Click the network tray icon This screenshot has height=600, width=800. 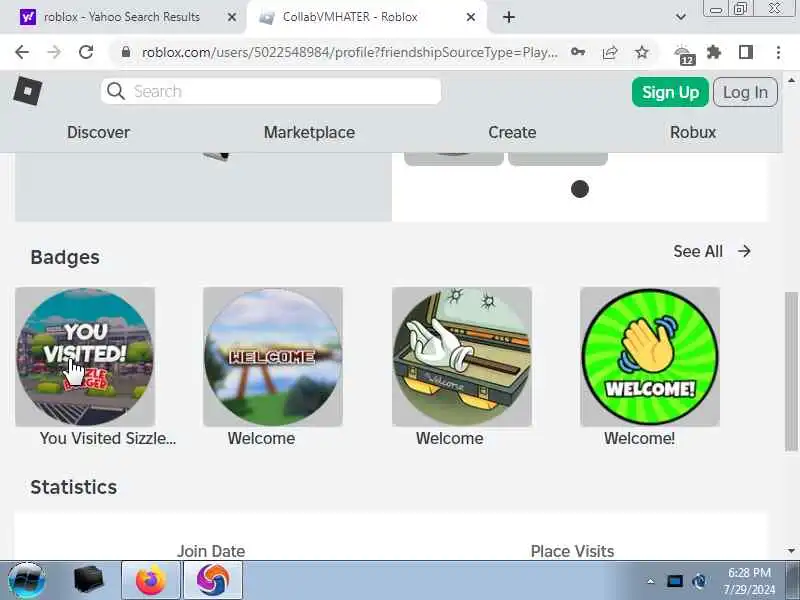pyautogui.click(x=699, y=581)
